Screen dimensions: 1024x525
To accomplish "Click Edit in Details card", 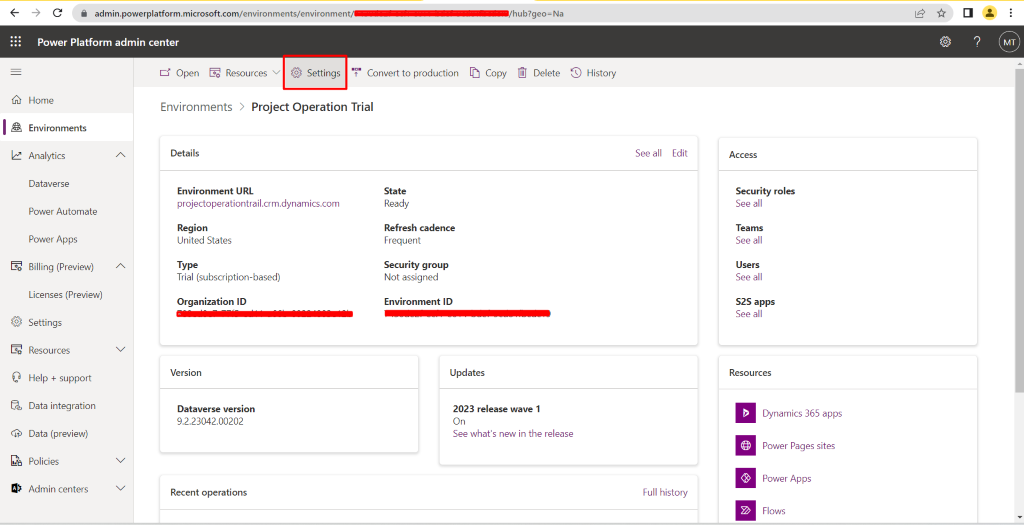I will click(x=680, y=153).
